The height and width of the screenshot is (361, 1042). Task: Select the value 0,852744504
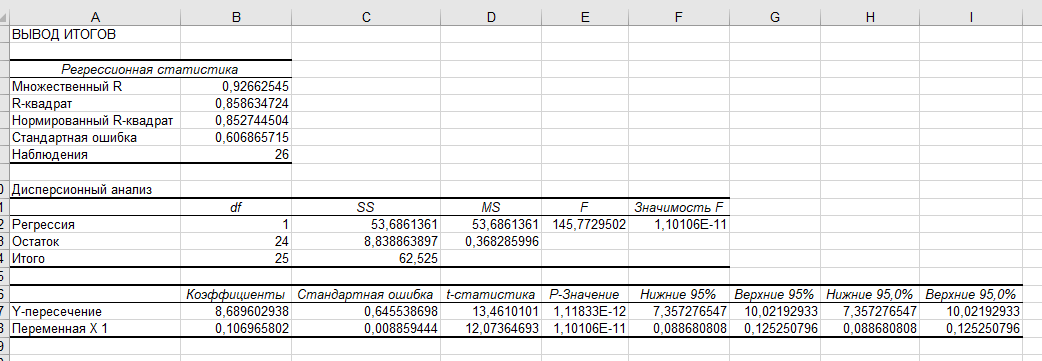[x=236, y=121]
